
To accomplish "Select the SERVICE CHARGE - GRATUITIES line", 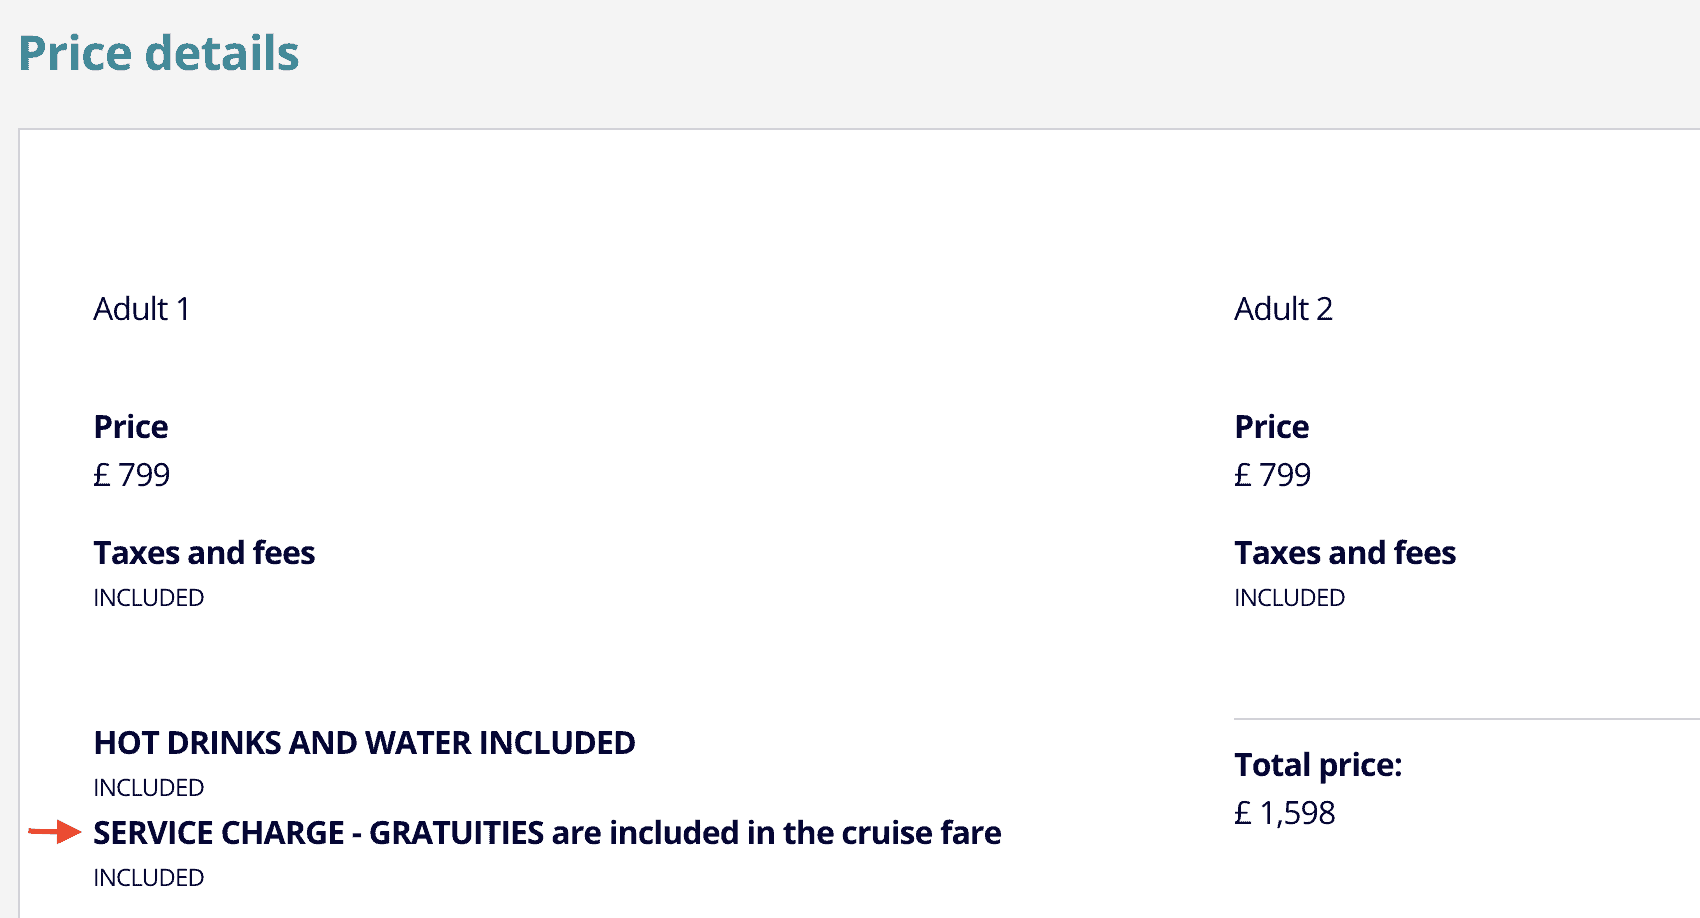I will pyautogui.click(x=547, y=833).
